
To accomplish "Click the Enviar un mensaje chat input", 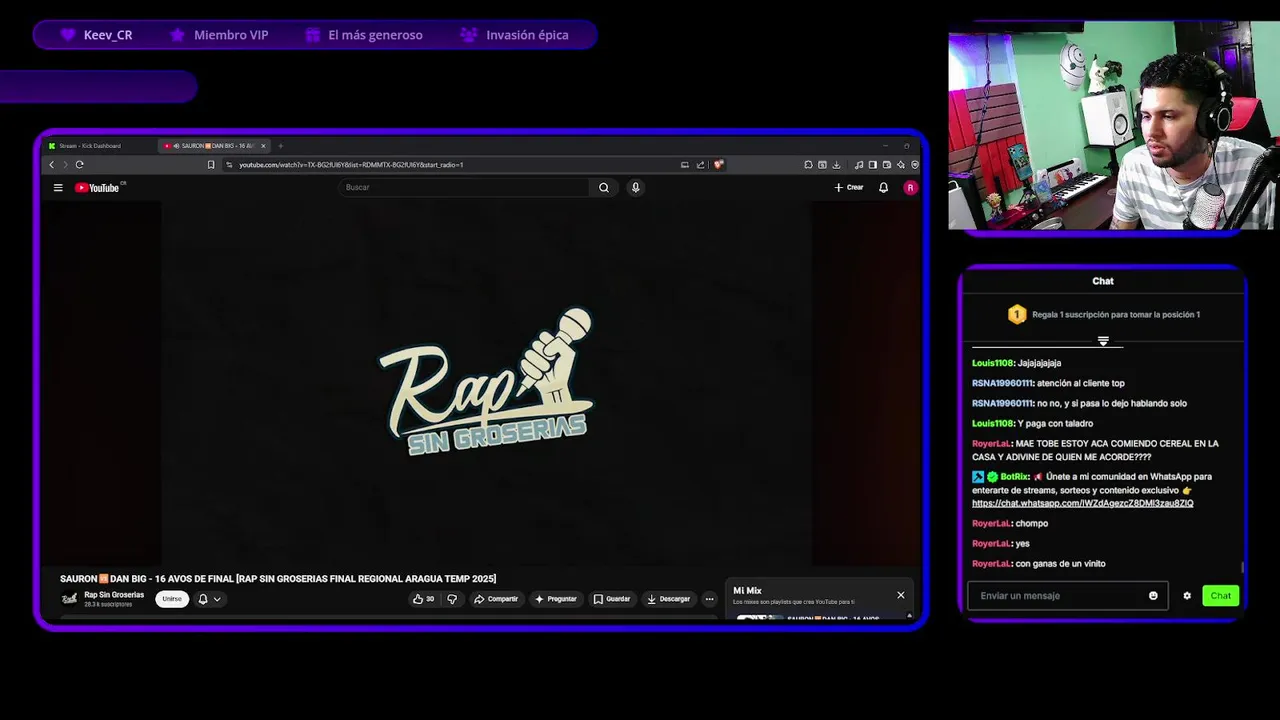I will click(x=1067, y=596).
